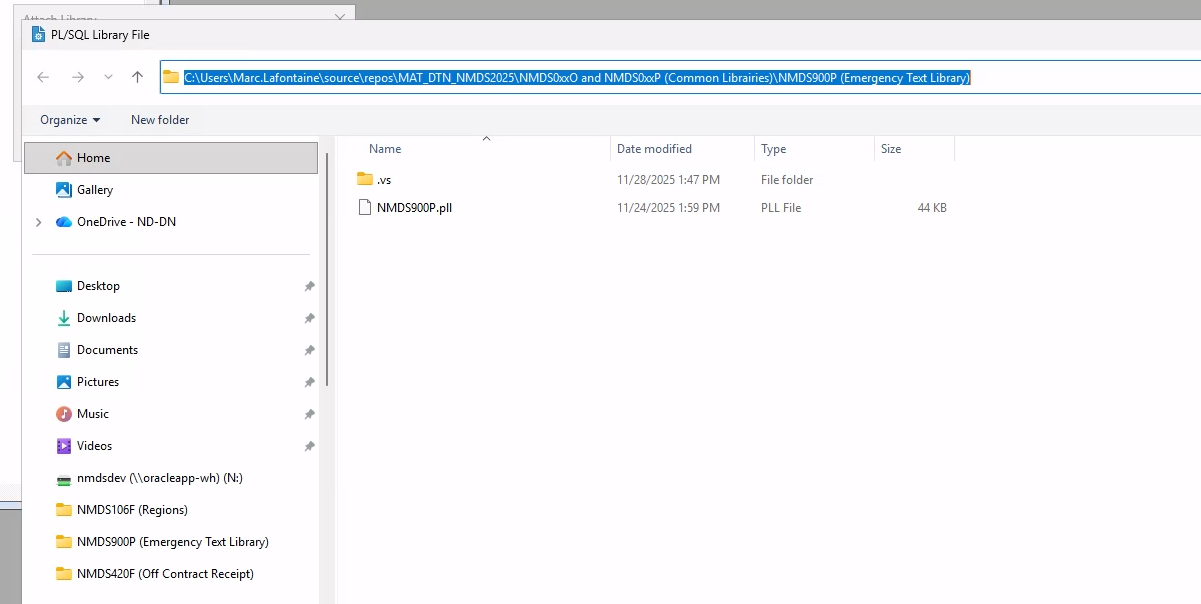Click the Forward navigation arrow
The image size is (1201, 604).
77,77
